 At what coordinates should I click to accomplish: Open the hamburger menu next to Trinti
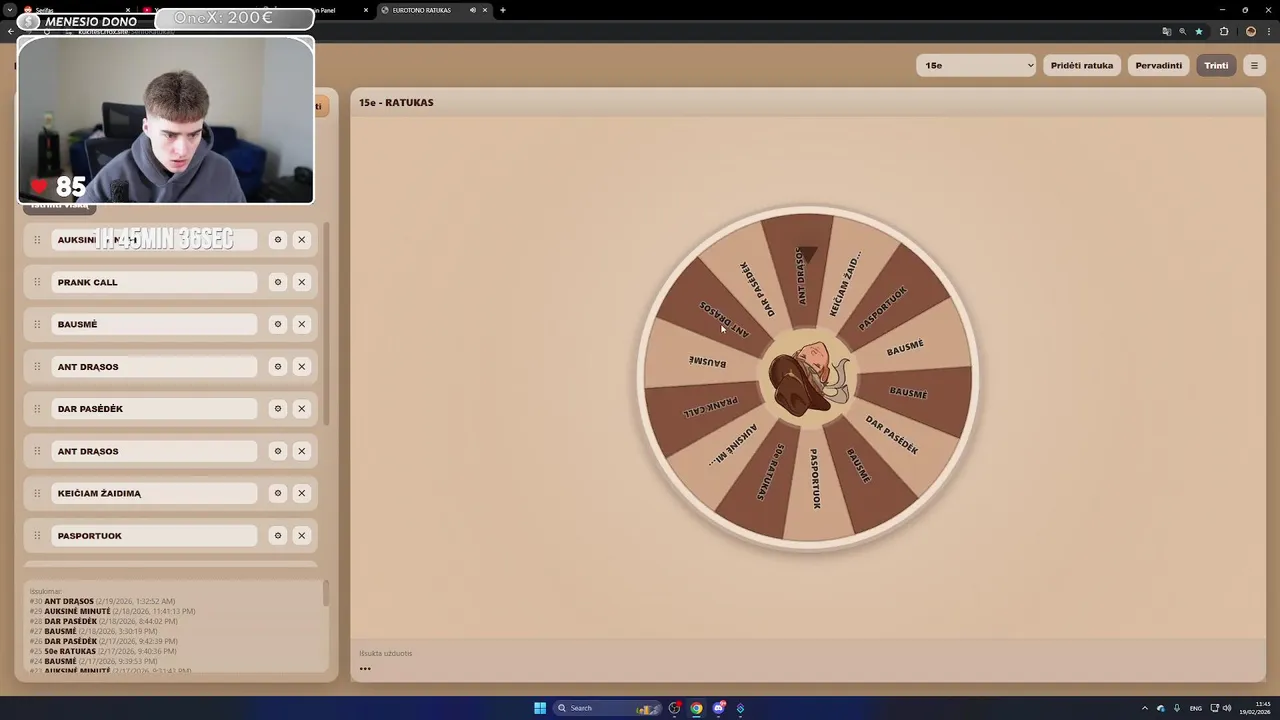(1254, 65)
